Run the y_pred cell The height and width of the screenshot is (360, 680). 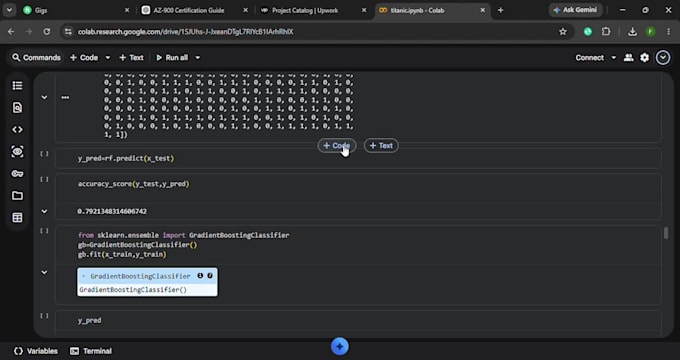(44, 316)
